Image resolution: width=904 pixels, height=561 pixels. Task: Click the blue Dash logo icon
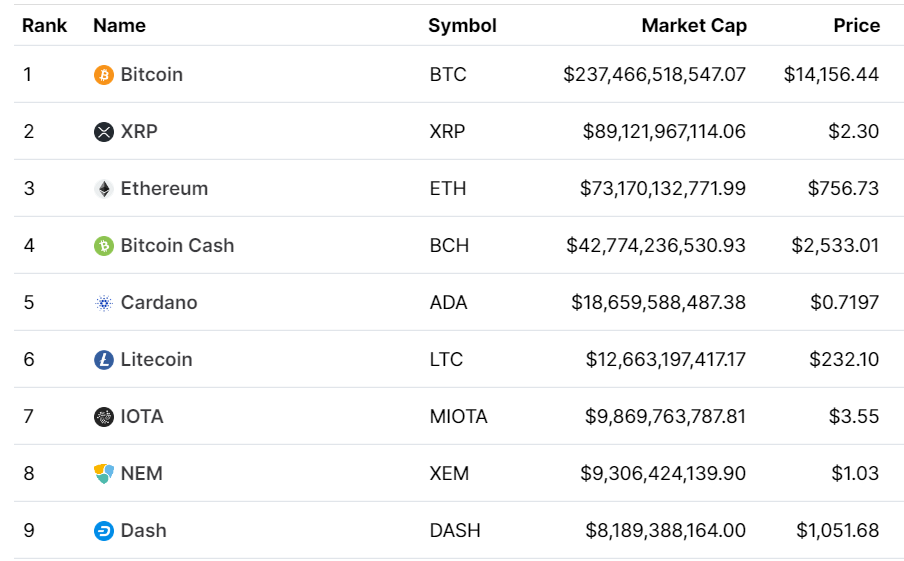click(104, 531)
